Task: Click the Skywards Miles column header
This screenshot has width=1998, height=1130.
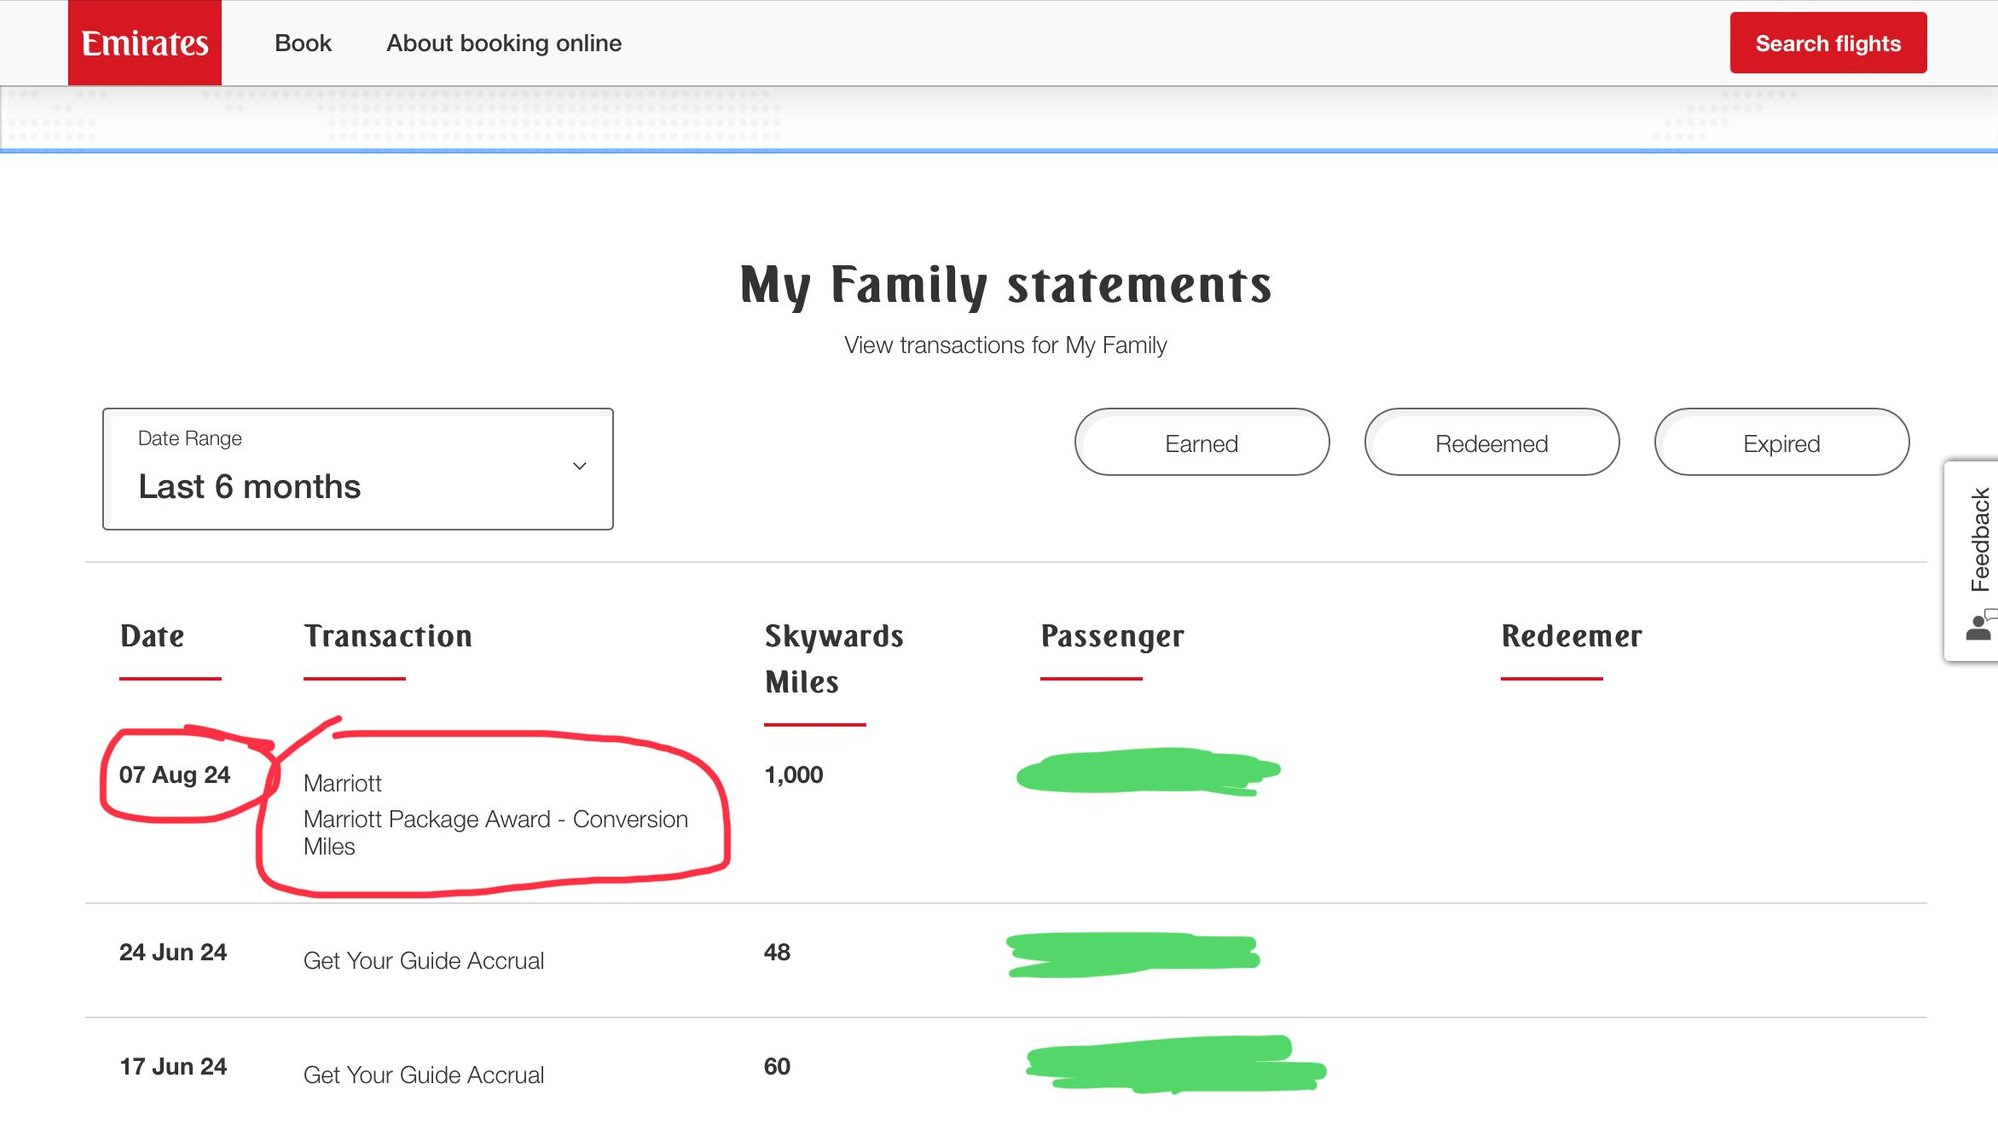Action: click(x=833, y=658)
